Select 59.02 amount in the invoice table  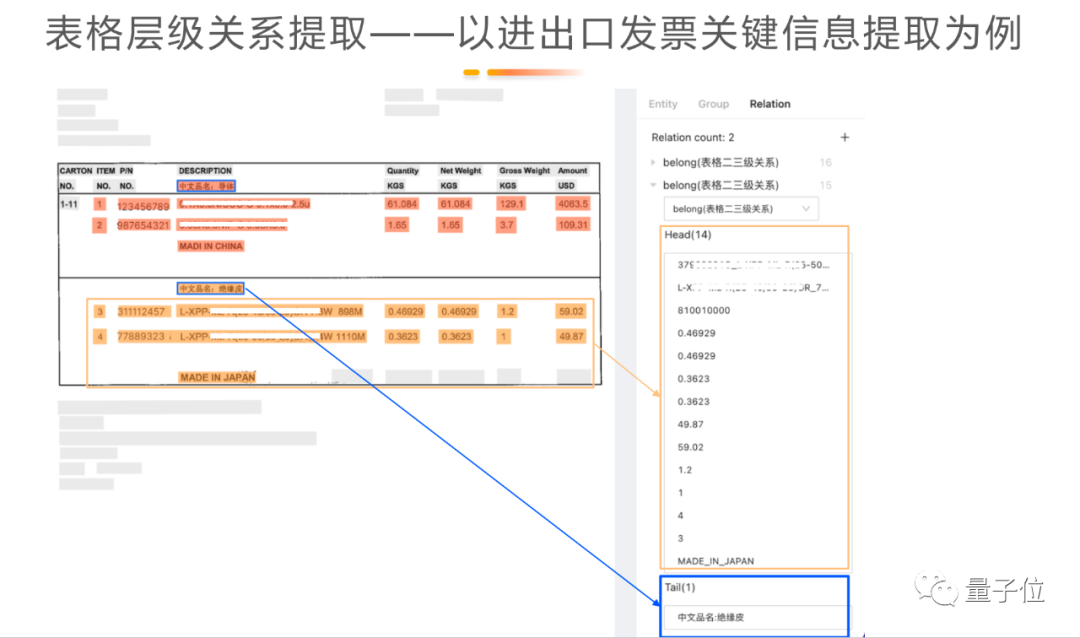click(571, 312)
